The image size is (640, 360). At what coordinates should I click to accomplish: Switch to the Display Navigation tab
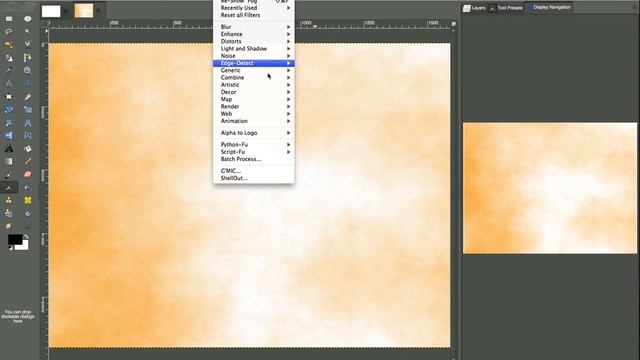pos(549,7)
